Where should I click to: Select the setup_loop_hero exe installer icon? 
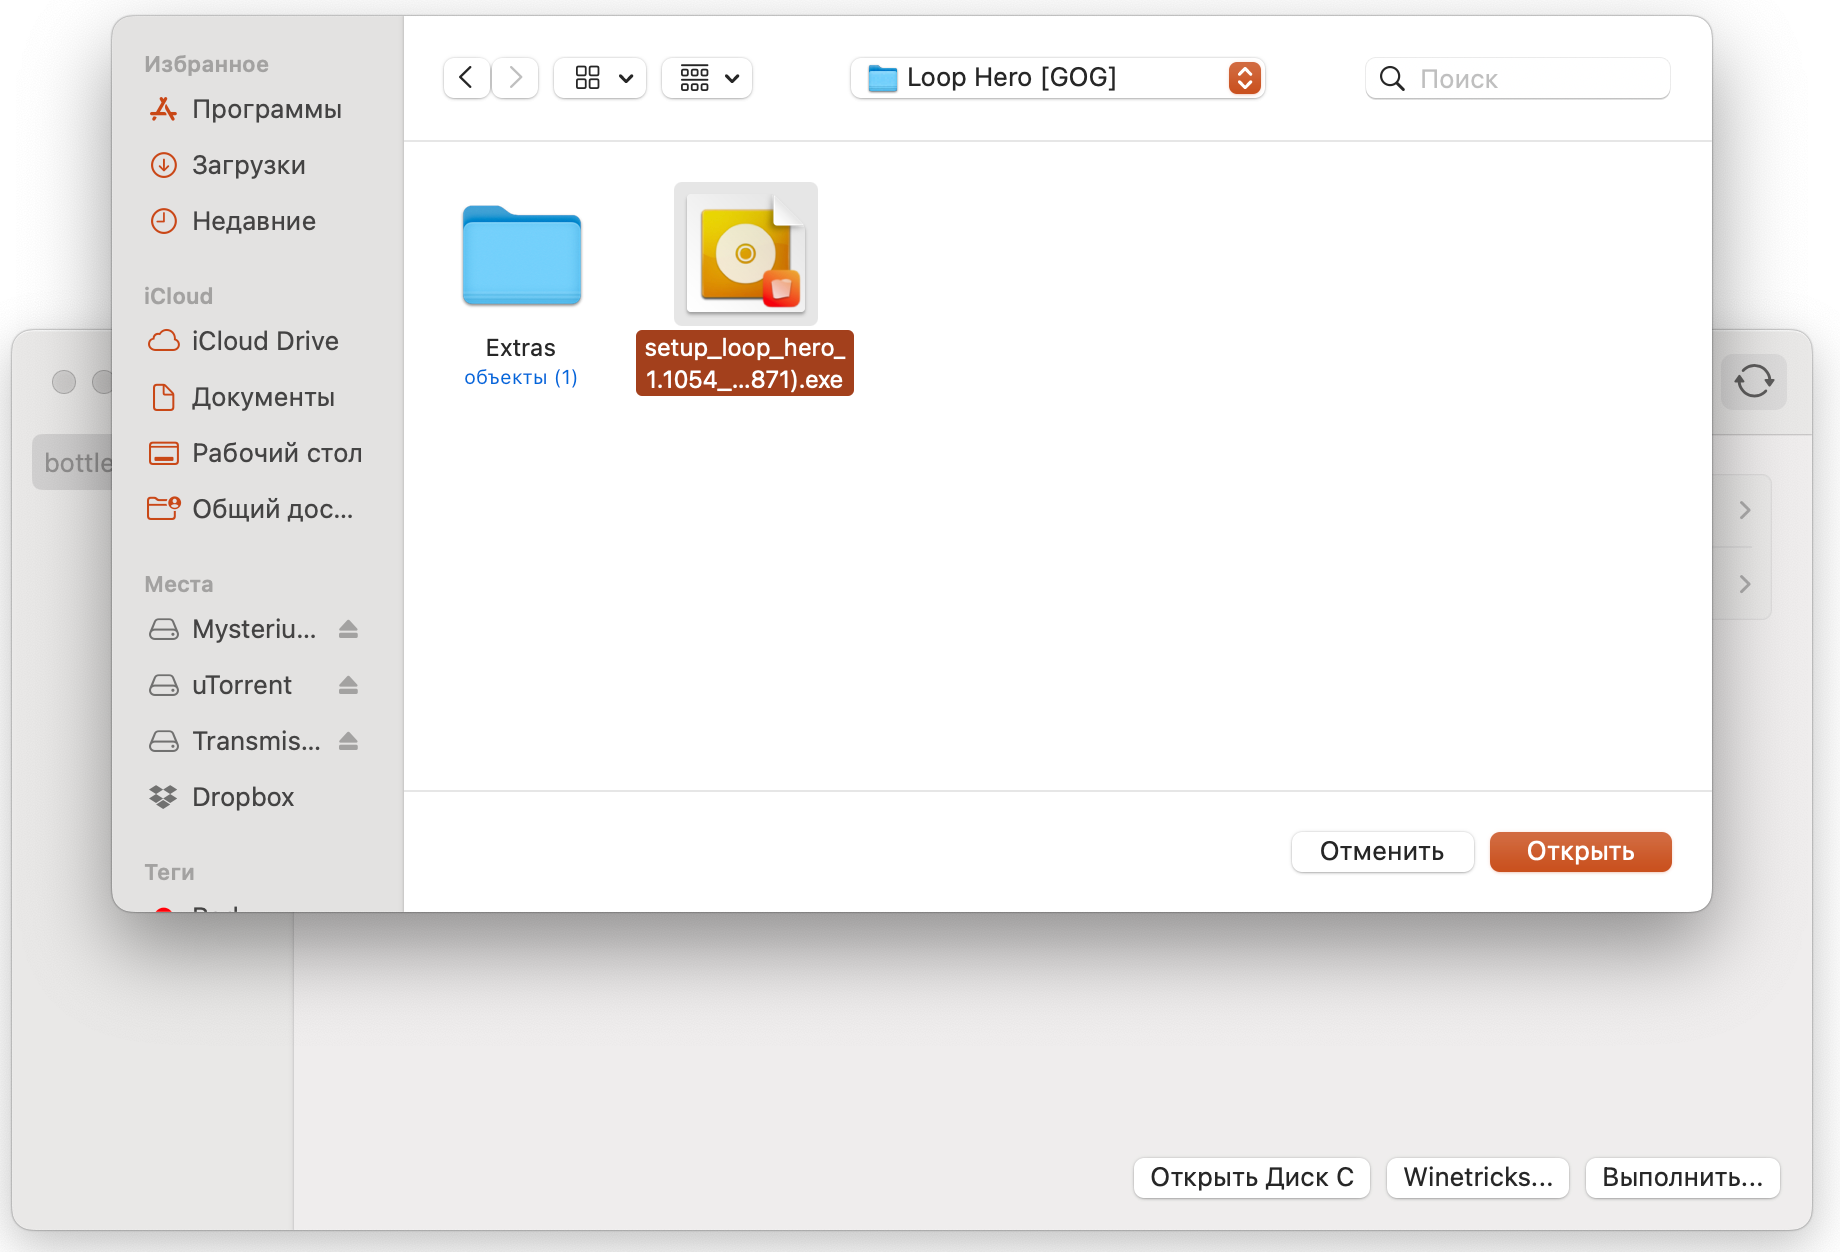(746, 254)
